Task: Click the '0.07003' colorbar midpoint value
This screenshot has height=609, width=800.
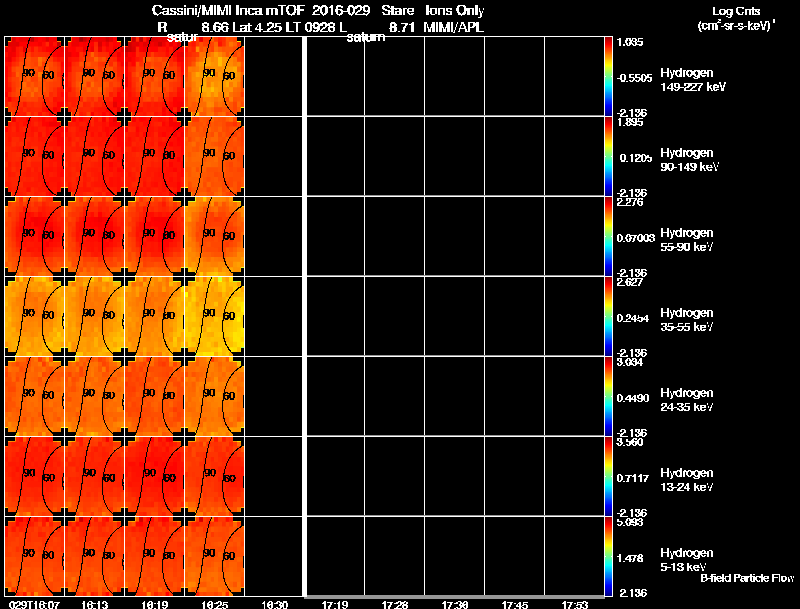Action: click(636, 238)
